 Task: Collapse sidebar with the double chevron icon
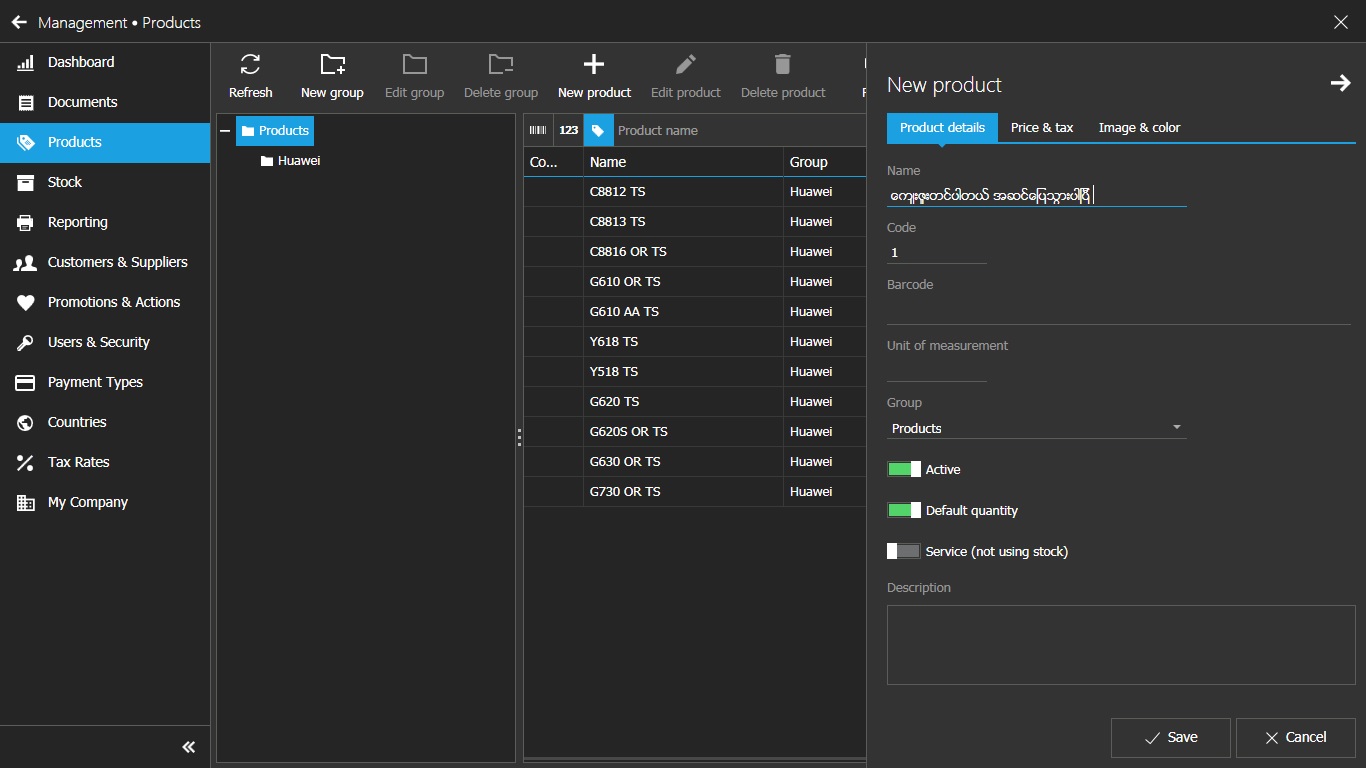[x=188, y=747]
